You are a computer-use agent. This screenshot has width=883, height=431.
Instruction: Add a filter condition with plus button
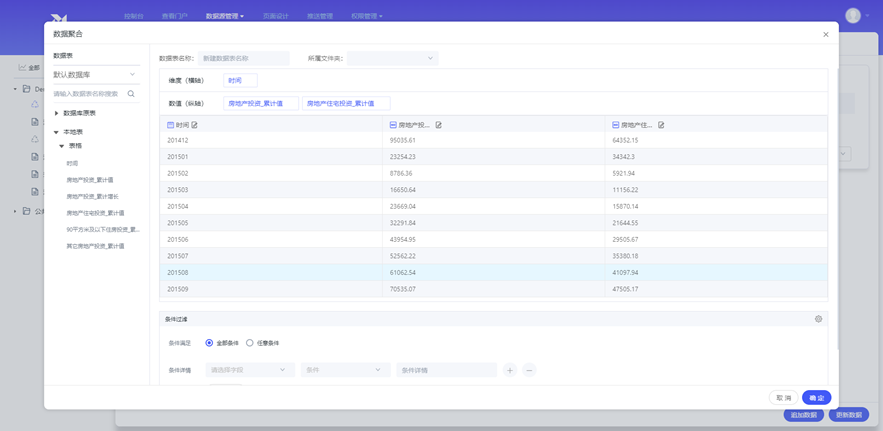[509, 370]
